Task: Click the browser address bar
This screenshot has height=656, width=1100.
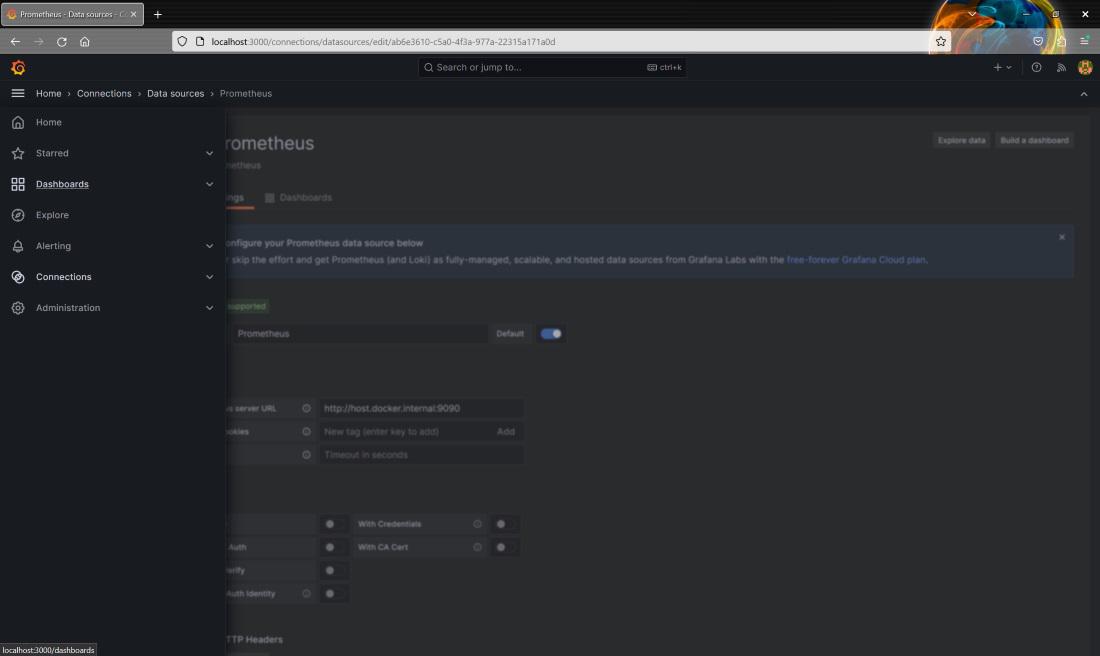Action: click(561, 41)
